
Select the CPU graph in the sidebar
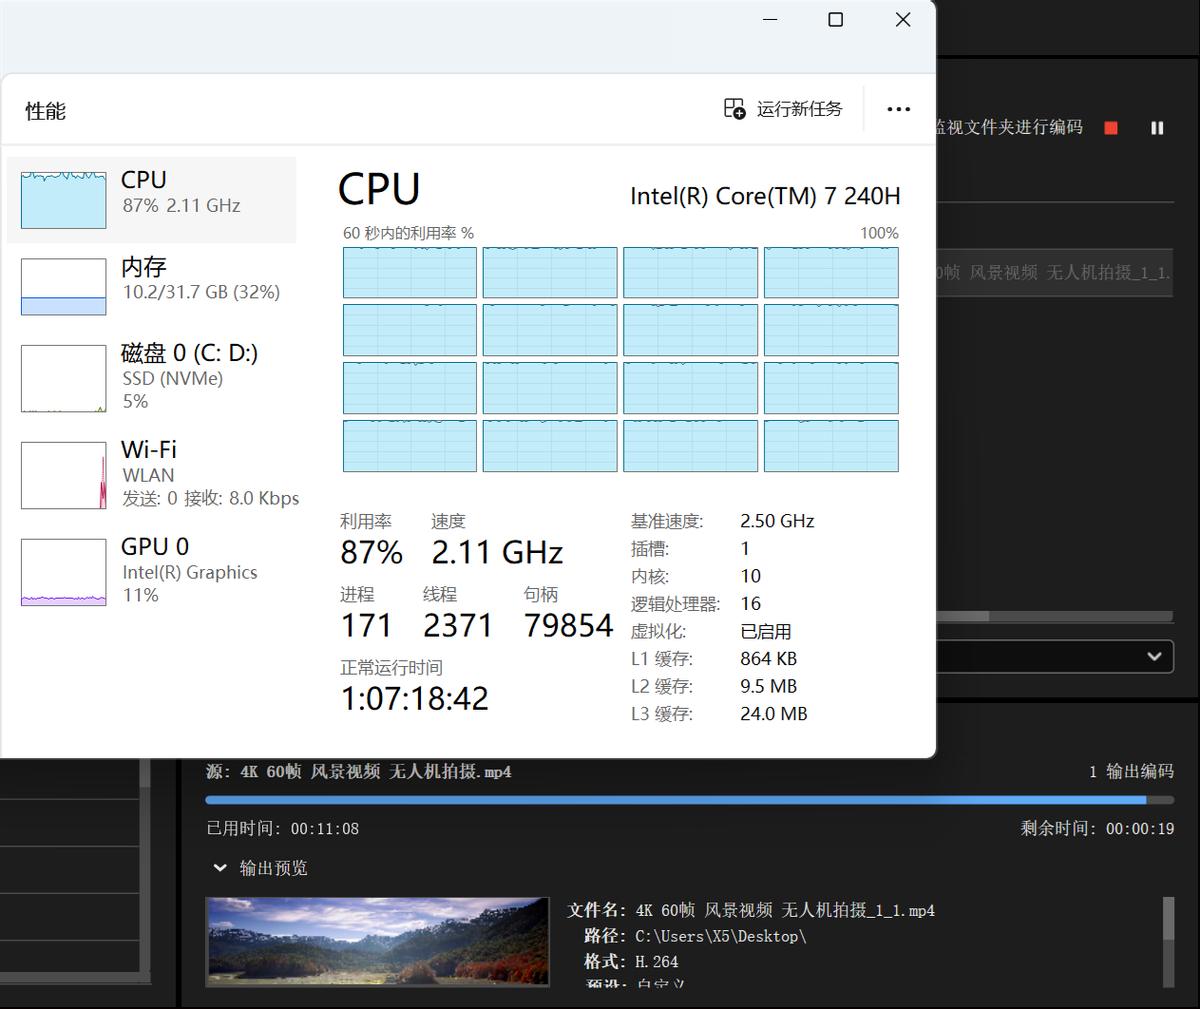(x=150, y=198)
